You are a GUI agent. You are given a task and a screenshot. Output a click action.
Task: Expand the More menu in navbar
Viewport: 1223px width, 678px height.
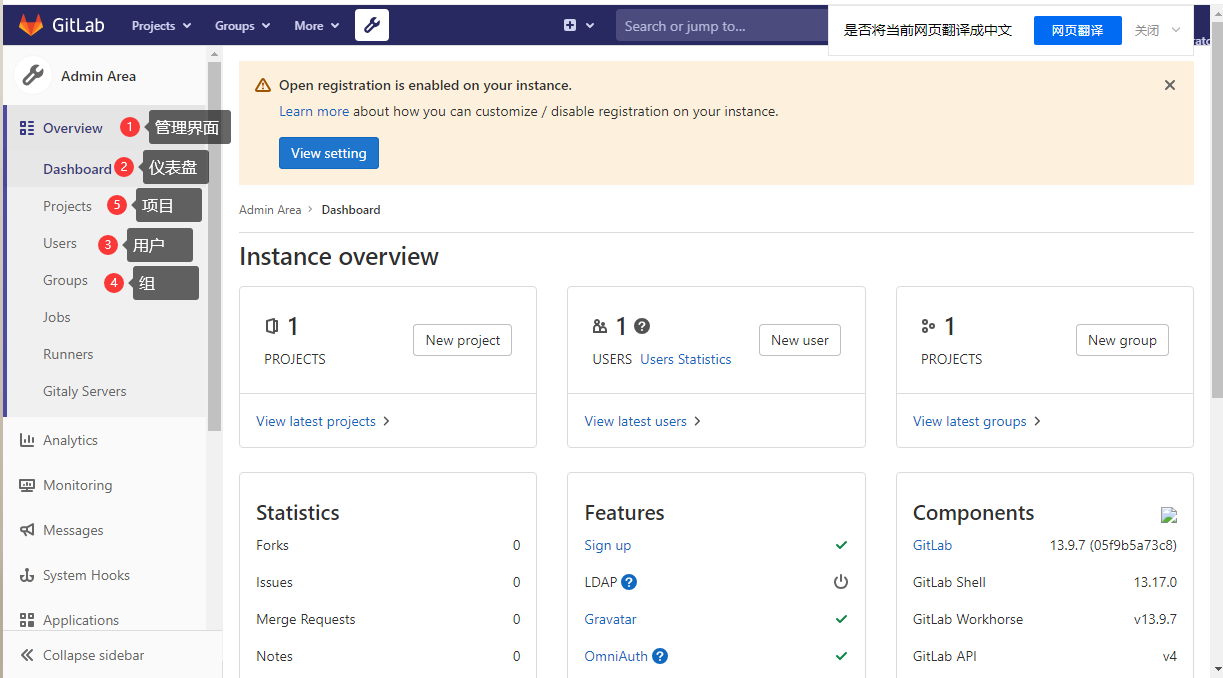pyautogui.click(x=317, y=26)
